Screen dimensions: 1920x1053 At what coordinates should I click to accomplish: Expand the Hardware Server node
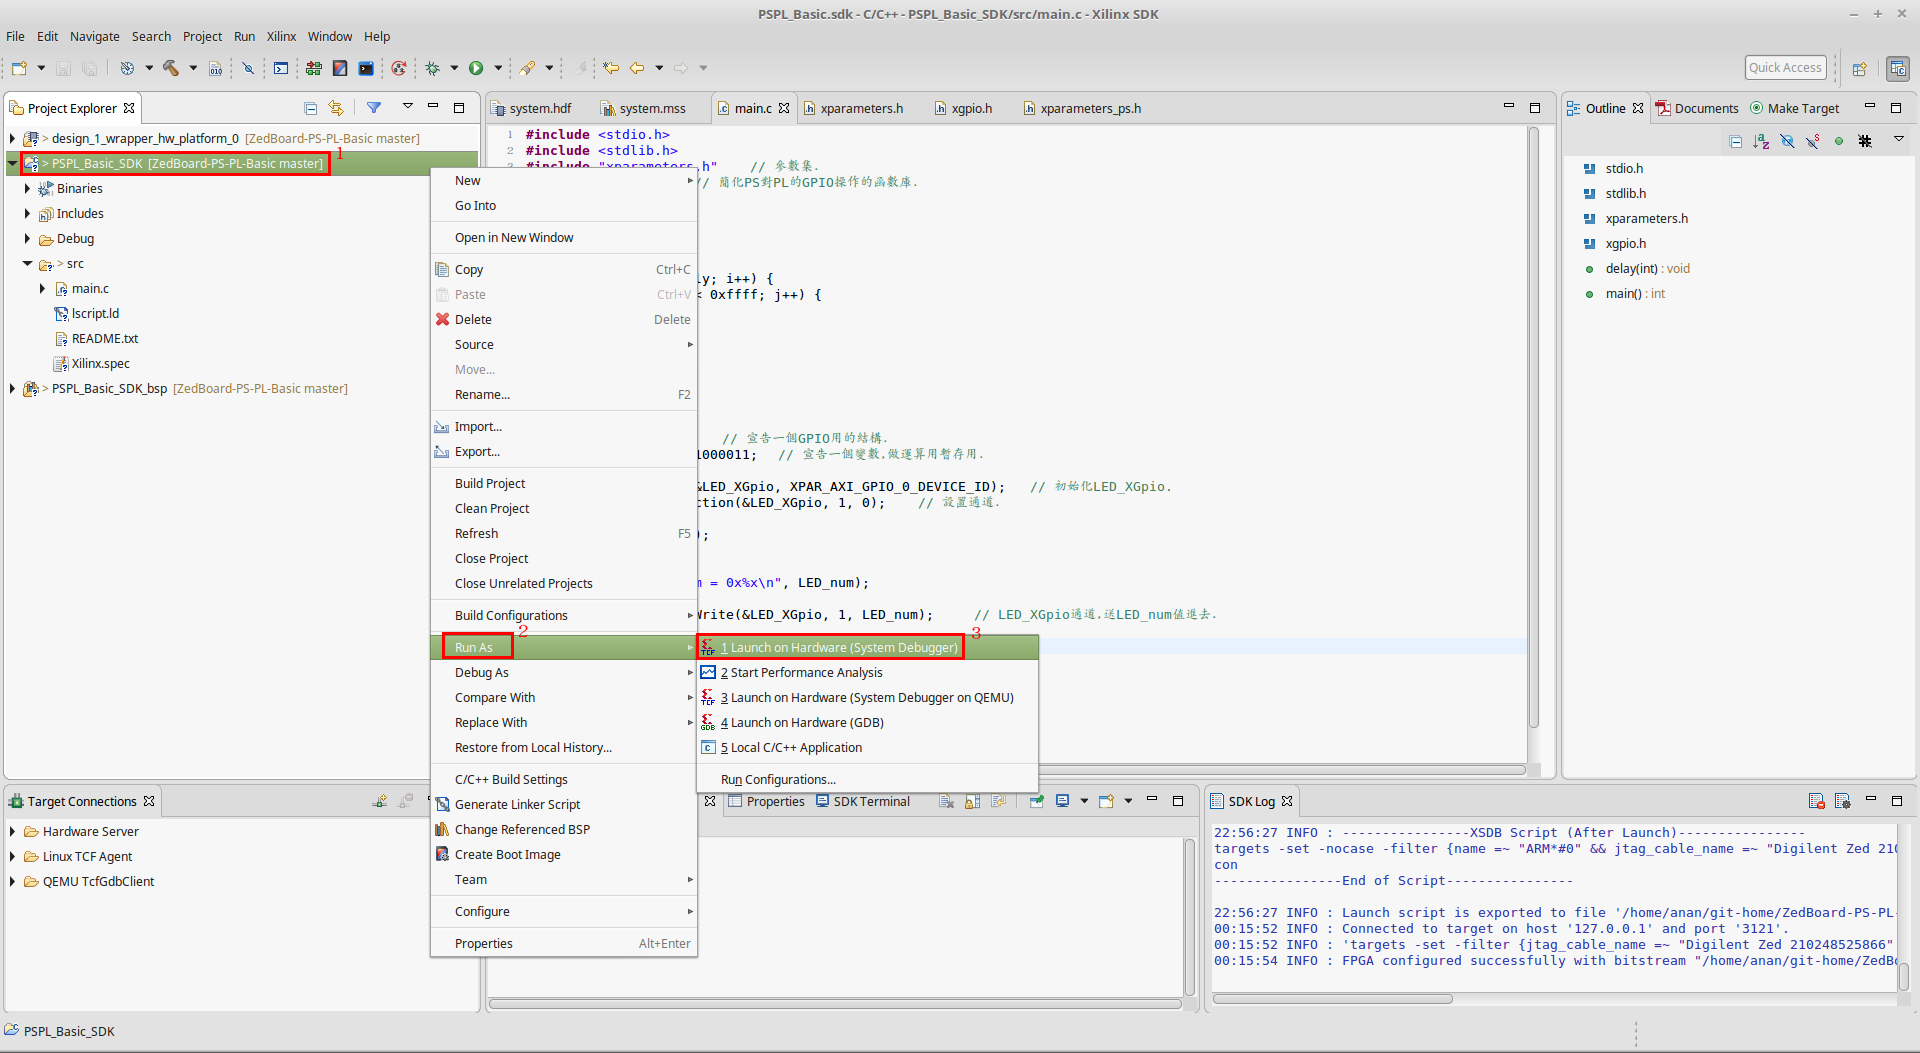[x=12, y=831]
